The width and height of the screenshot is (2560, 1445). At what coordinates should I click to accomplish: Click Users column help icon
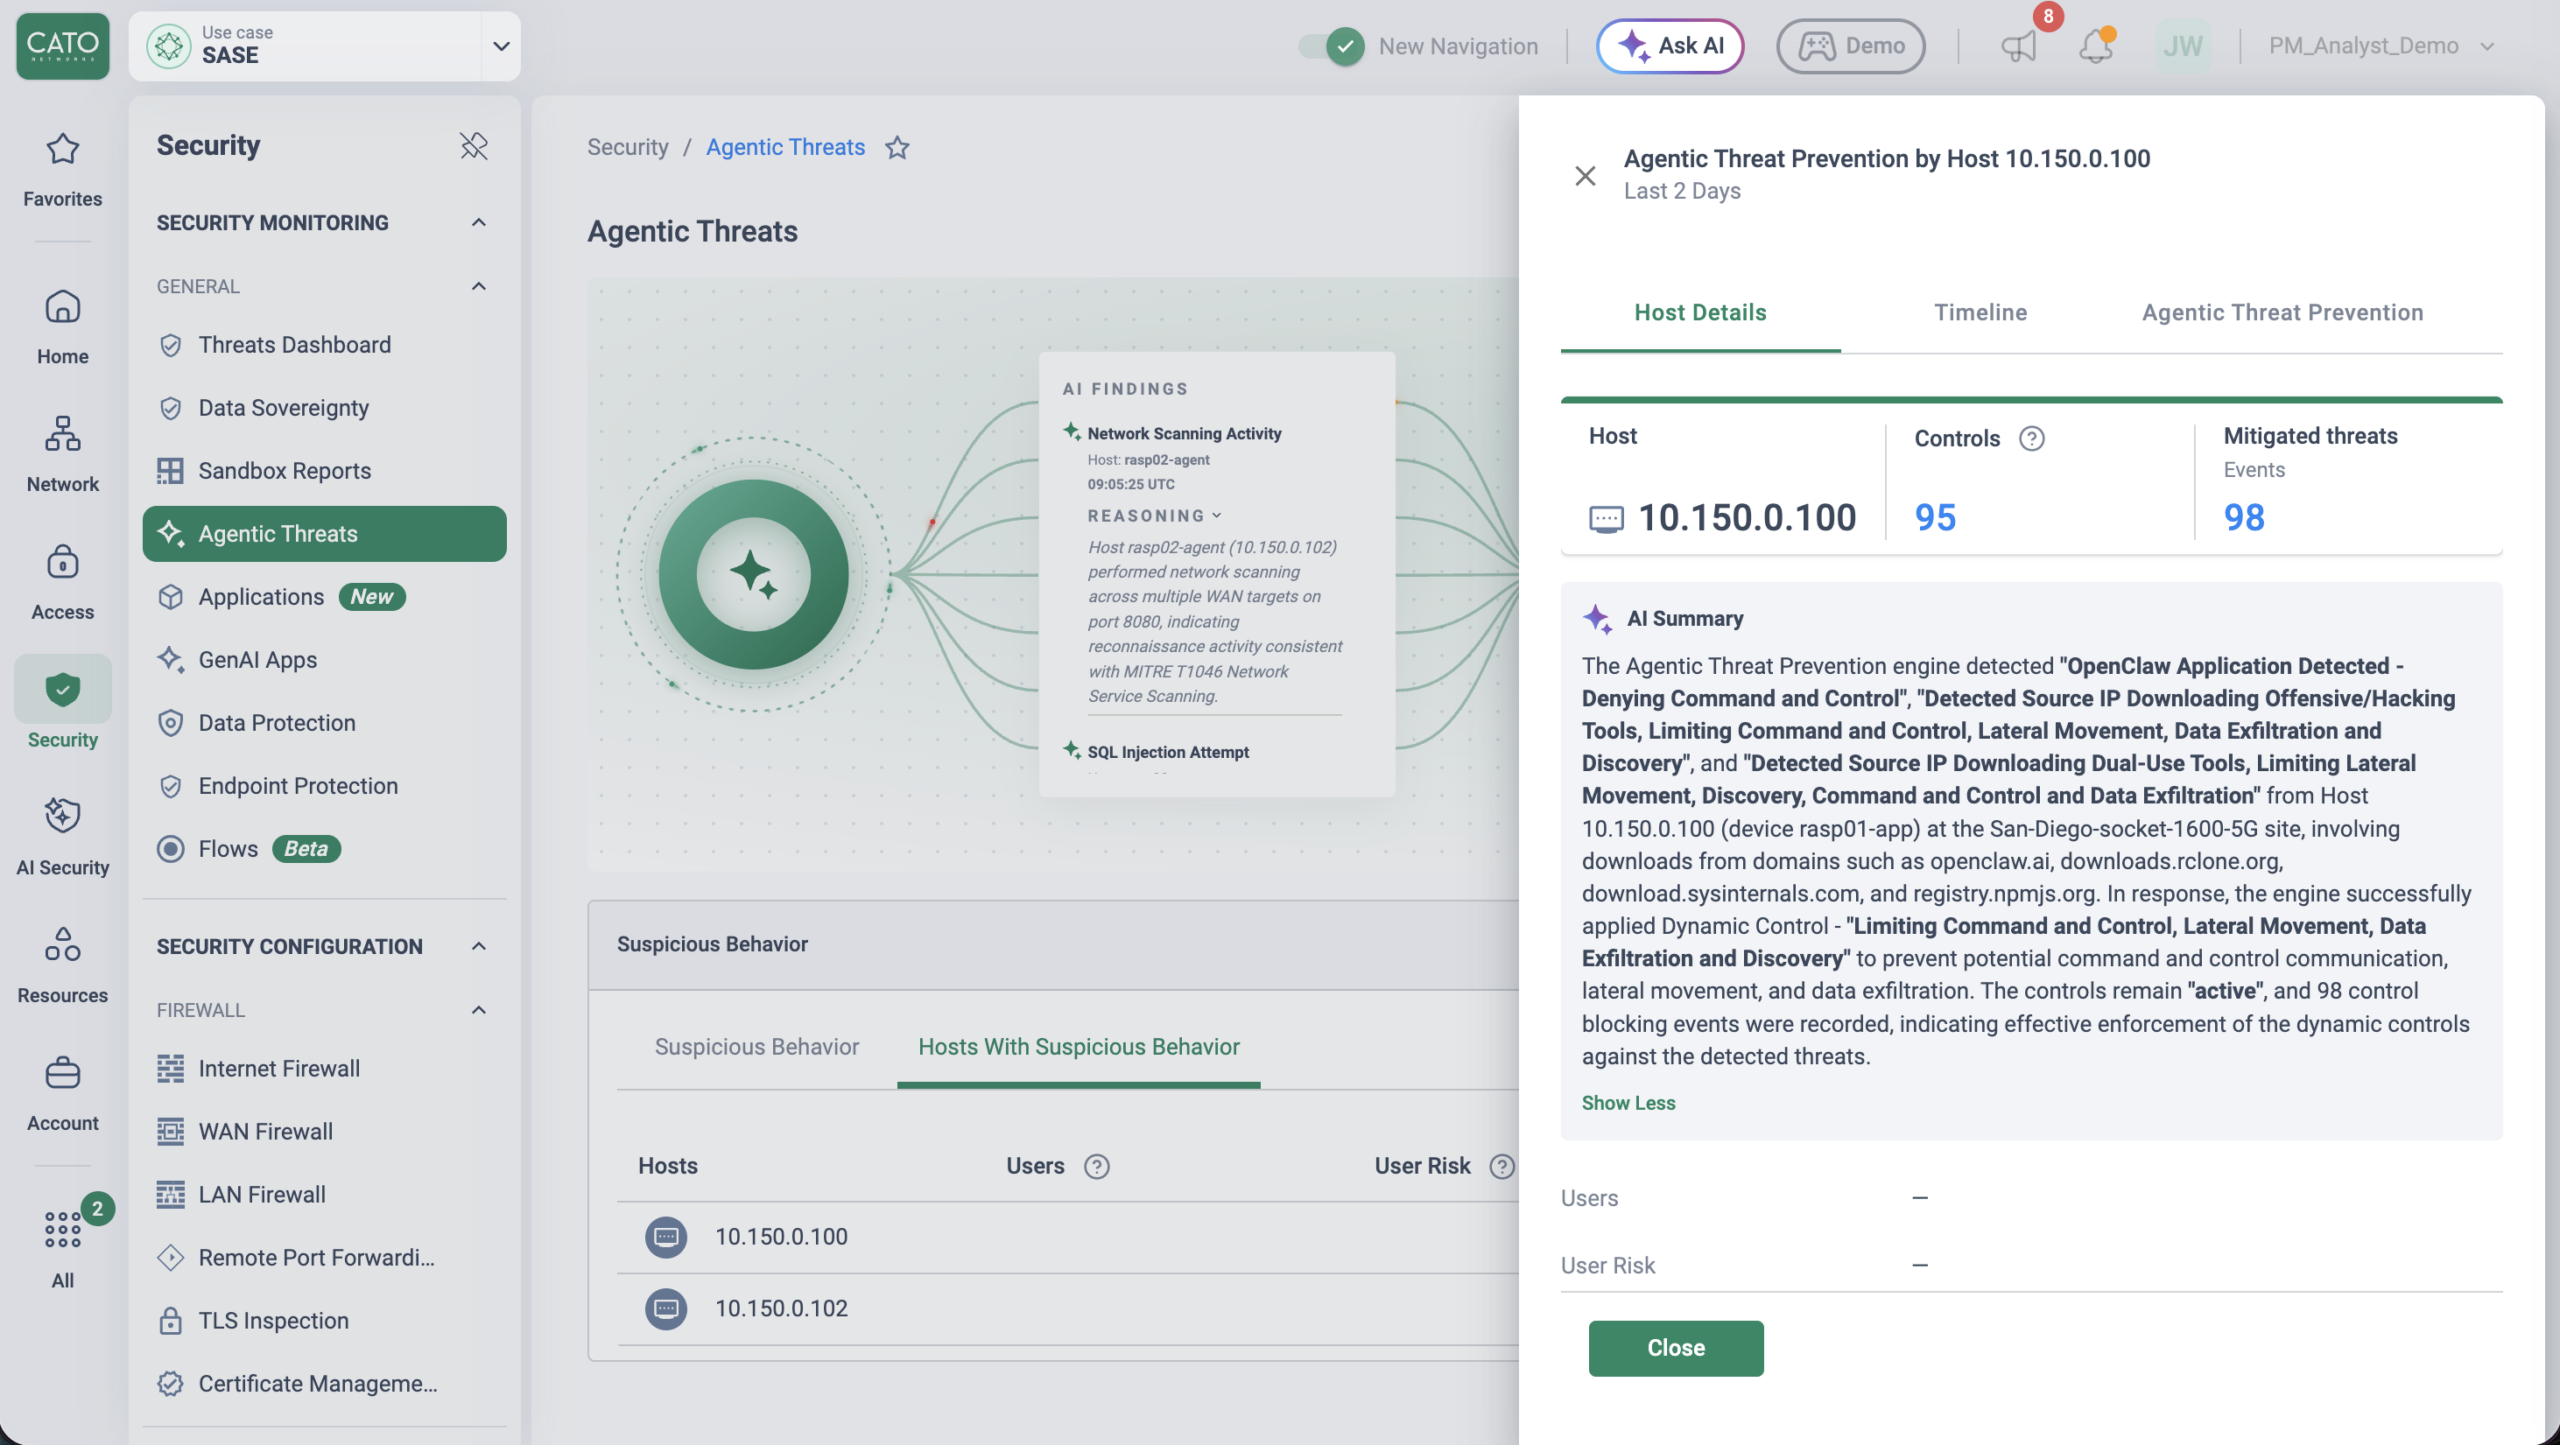tap(1096, 1166)
